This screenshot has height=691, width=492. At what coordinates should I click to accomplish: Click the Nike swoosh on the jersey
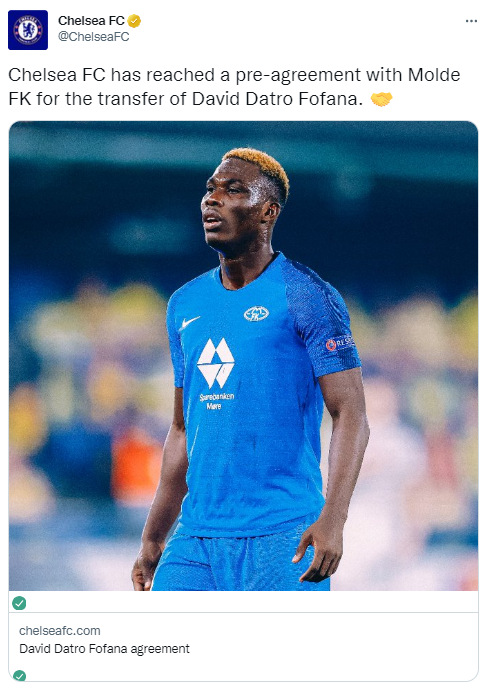pyautogui.click(x=190, y=323)
